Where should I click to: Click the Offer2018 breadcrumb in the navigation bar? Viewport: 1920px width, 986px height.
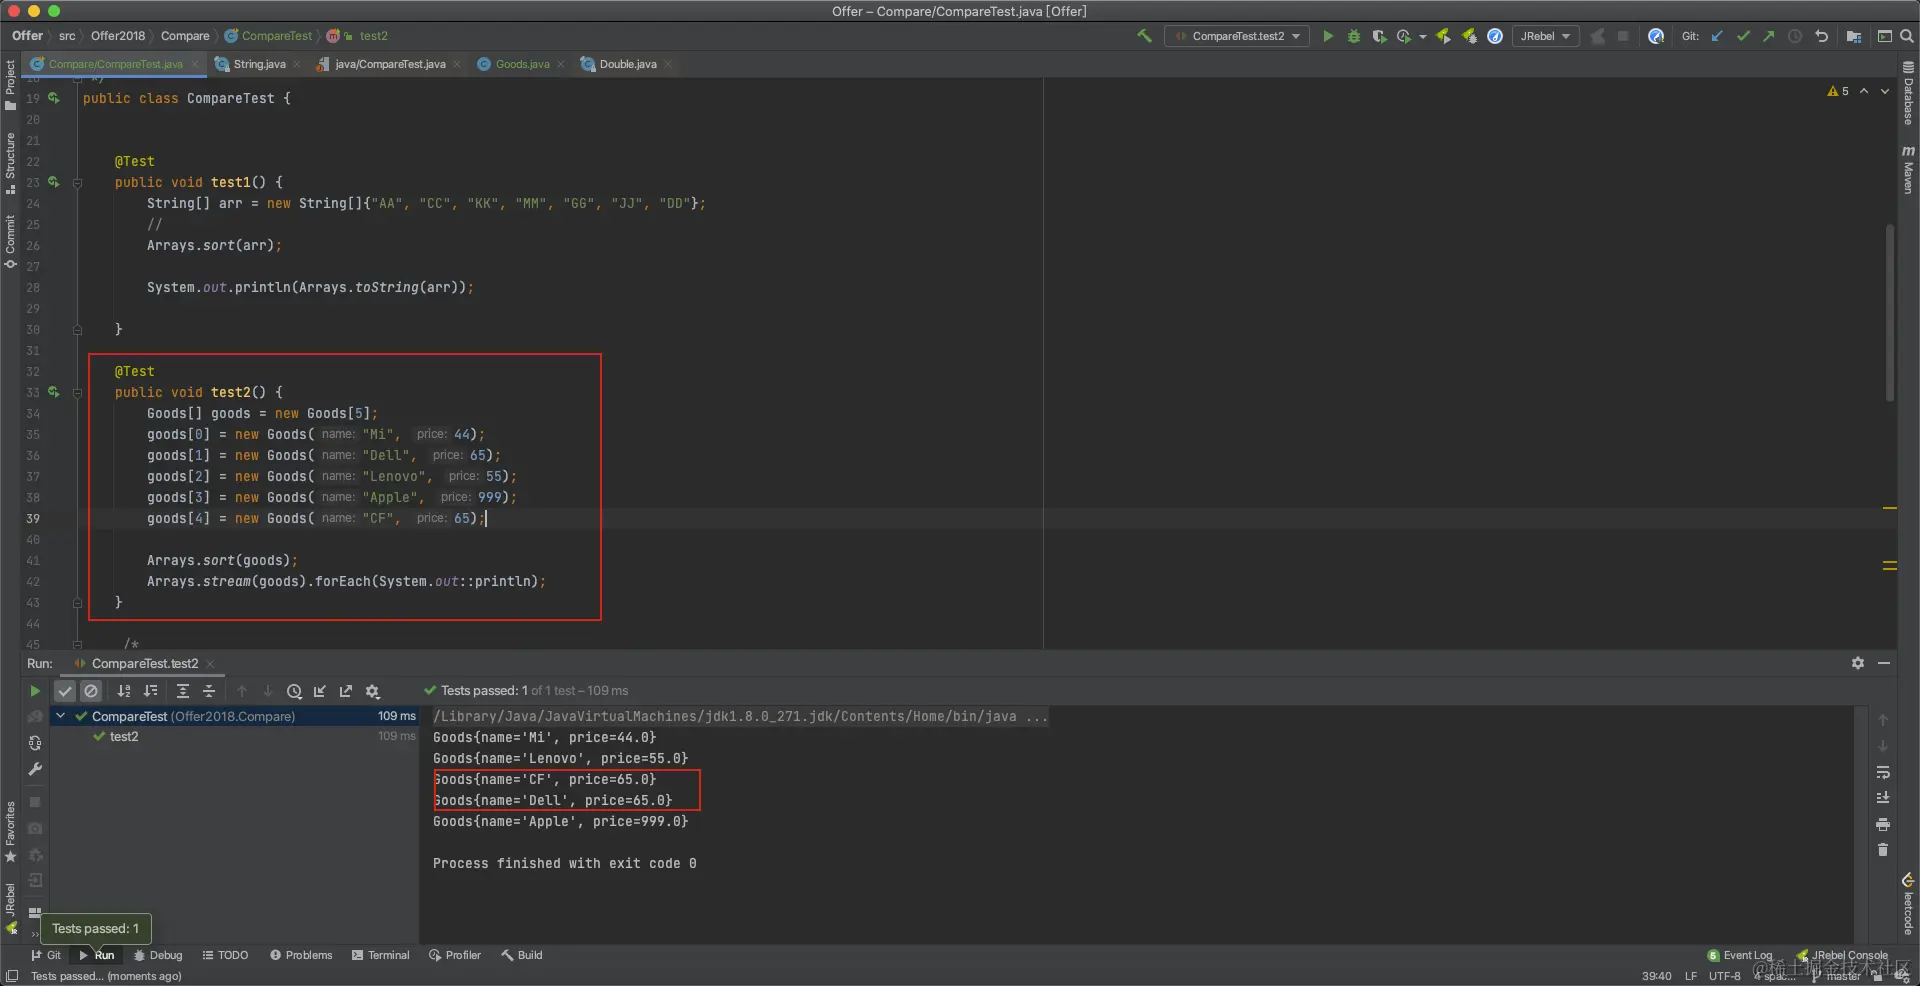118,36
